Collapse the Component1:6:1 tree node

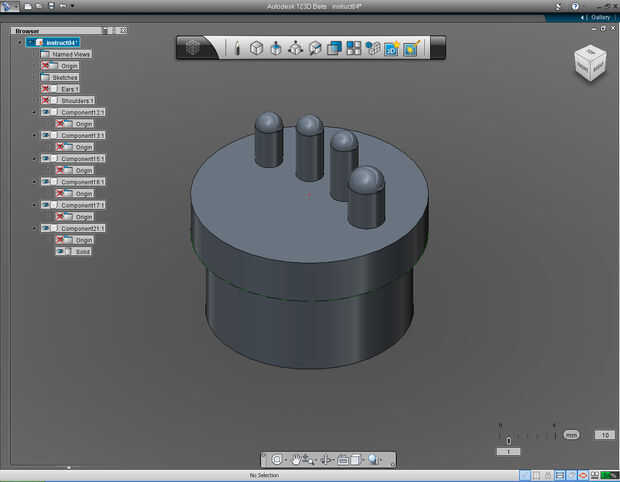(x=34, y=182)
